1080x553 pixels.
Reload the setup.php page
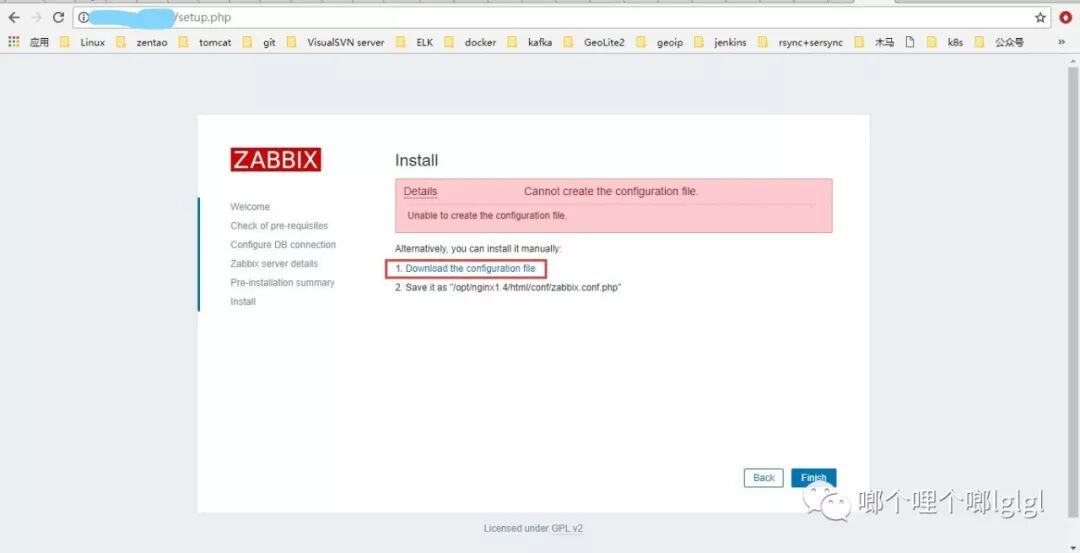pyautogui.click(x=59, y=18)
